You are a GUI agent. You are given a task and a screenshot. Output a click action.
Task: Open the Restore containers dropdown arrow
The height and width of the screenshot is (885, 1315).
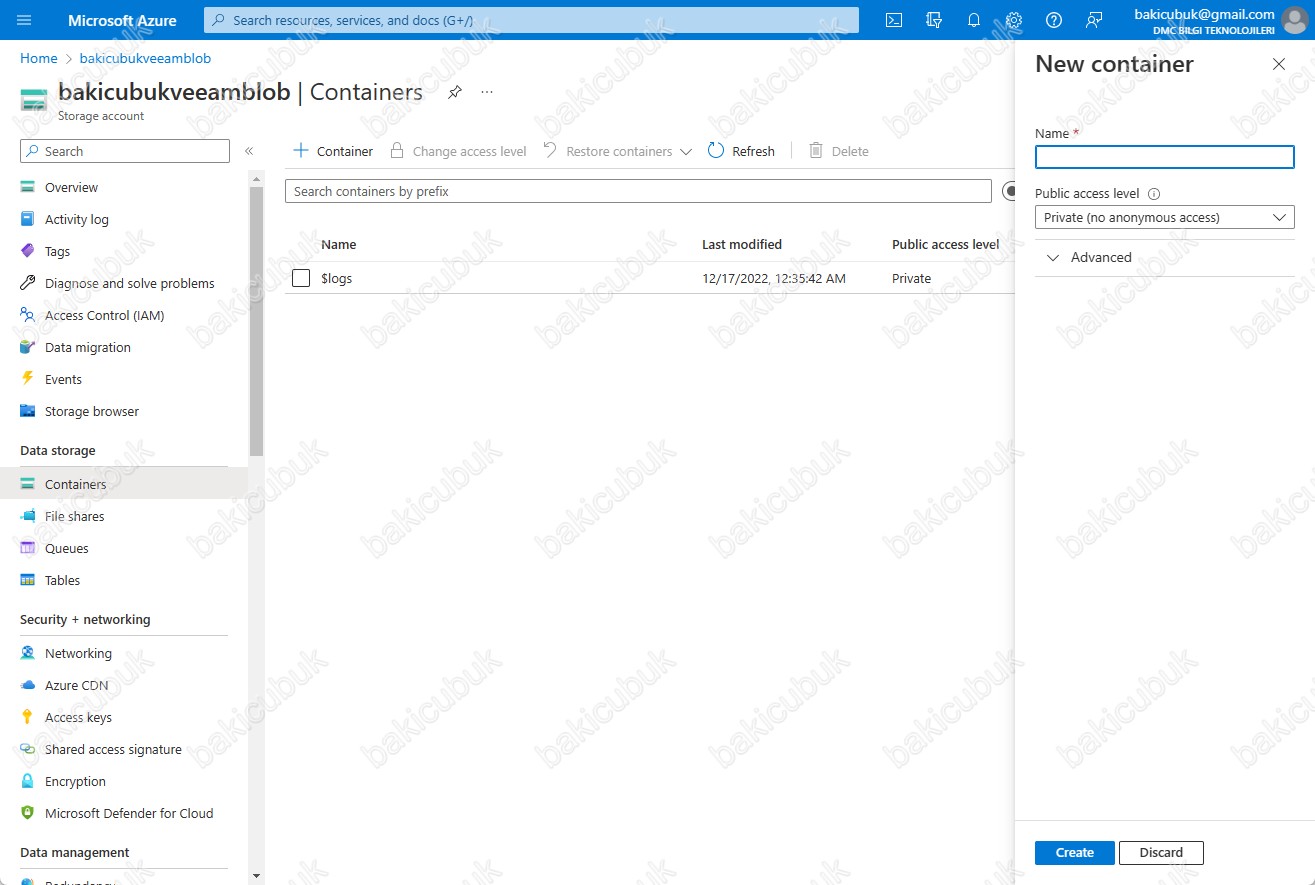685,152
